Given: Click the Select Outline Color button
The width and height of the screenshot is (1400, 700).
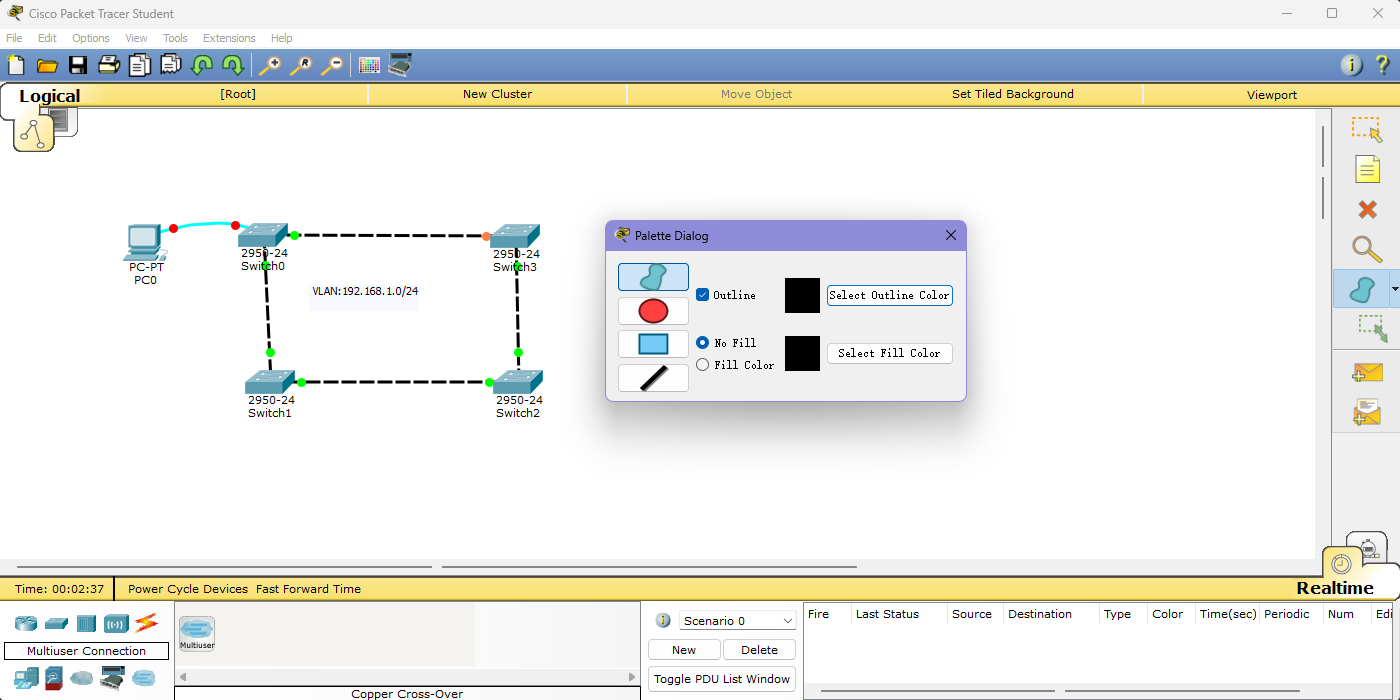Looking at the screenshot, I should click(889, 295).
